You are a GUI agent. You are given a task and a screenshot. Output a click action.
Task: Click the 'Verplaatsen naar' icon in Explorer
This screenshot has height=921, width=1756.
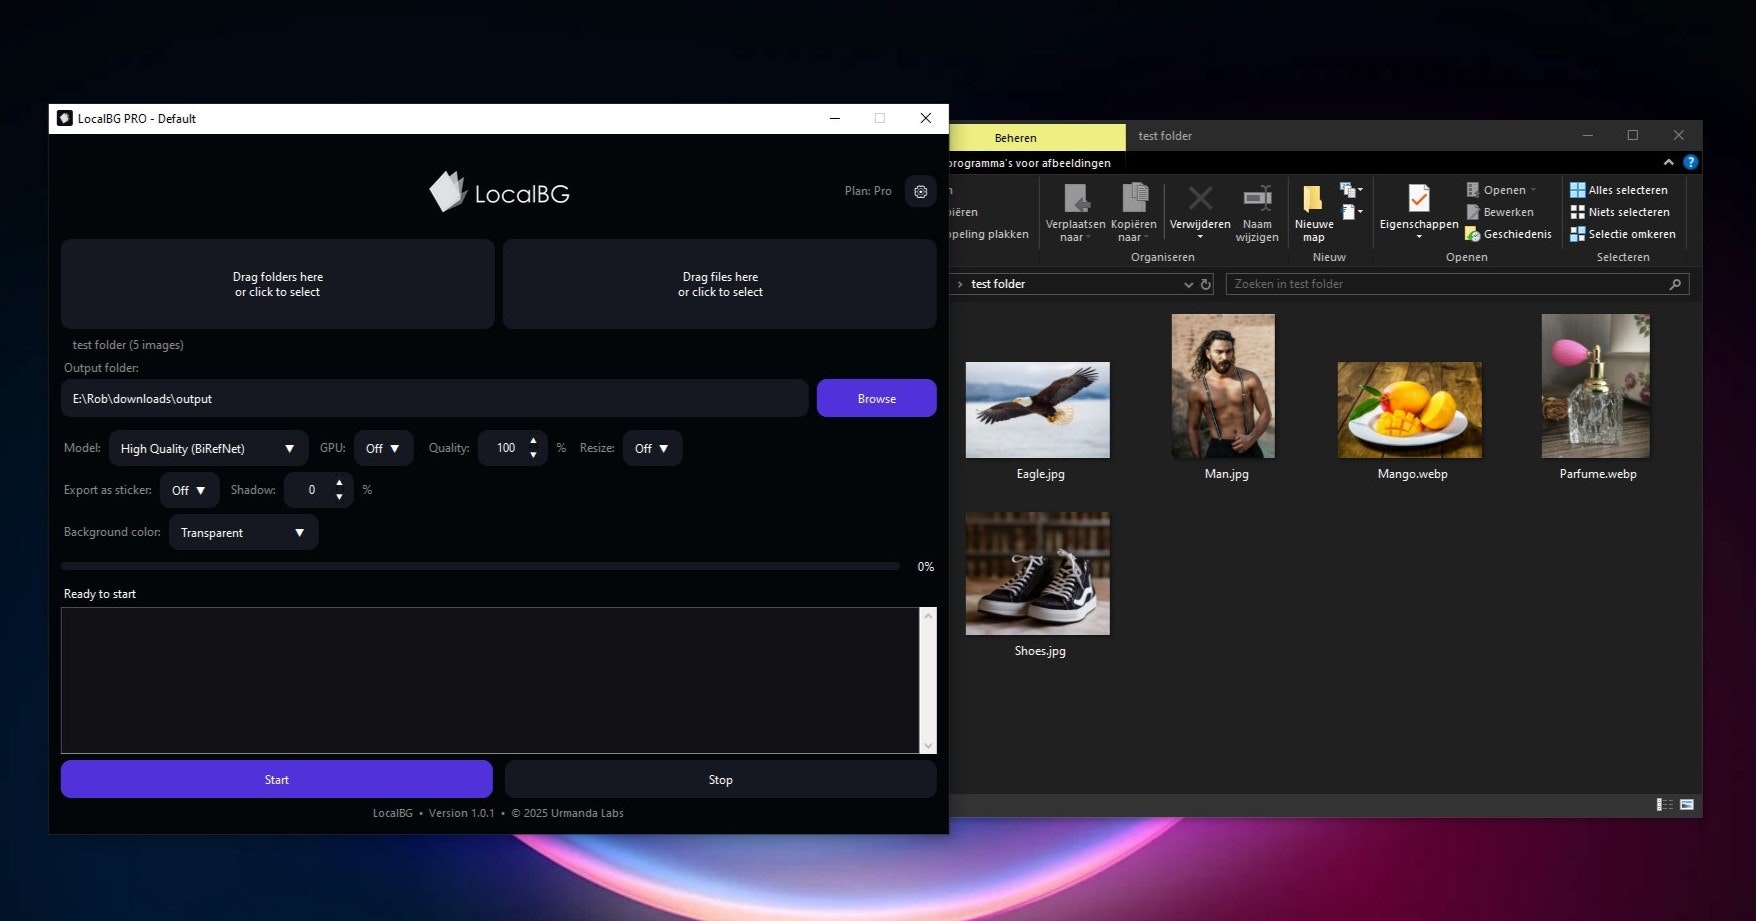point(1076,198)
